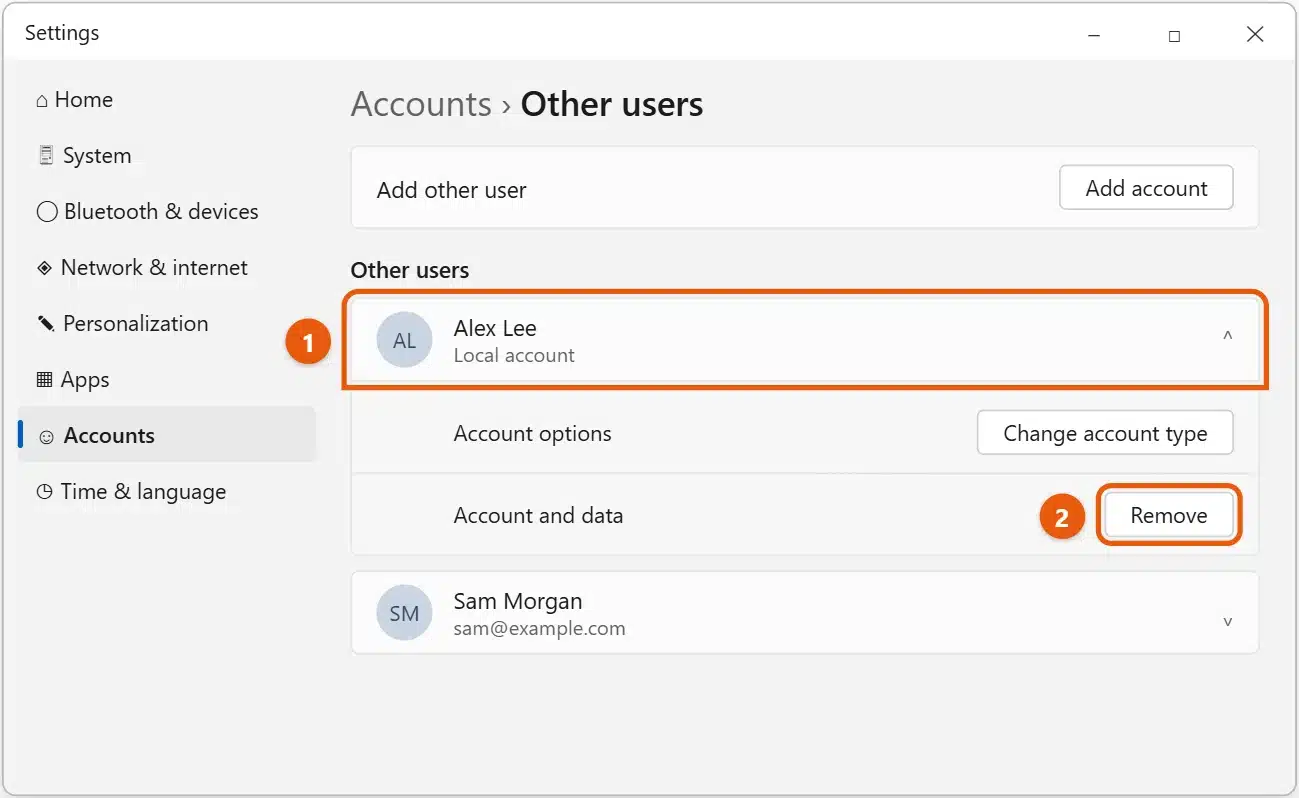Minimize the Settings window

click(1094, 35)
